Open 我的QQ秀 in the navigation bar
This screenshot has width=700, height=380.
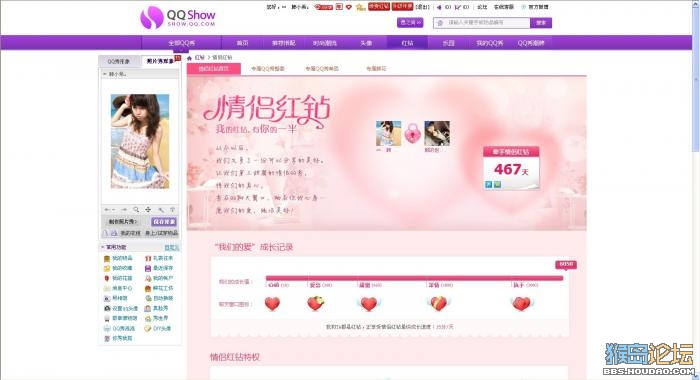coord(490,43)
